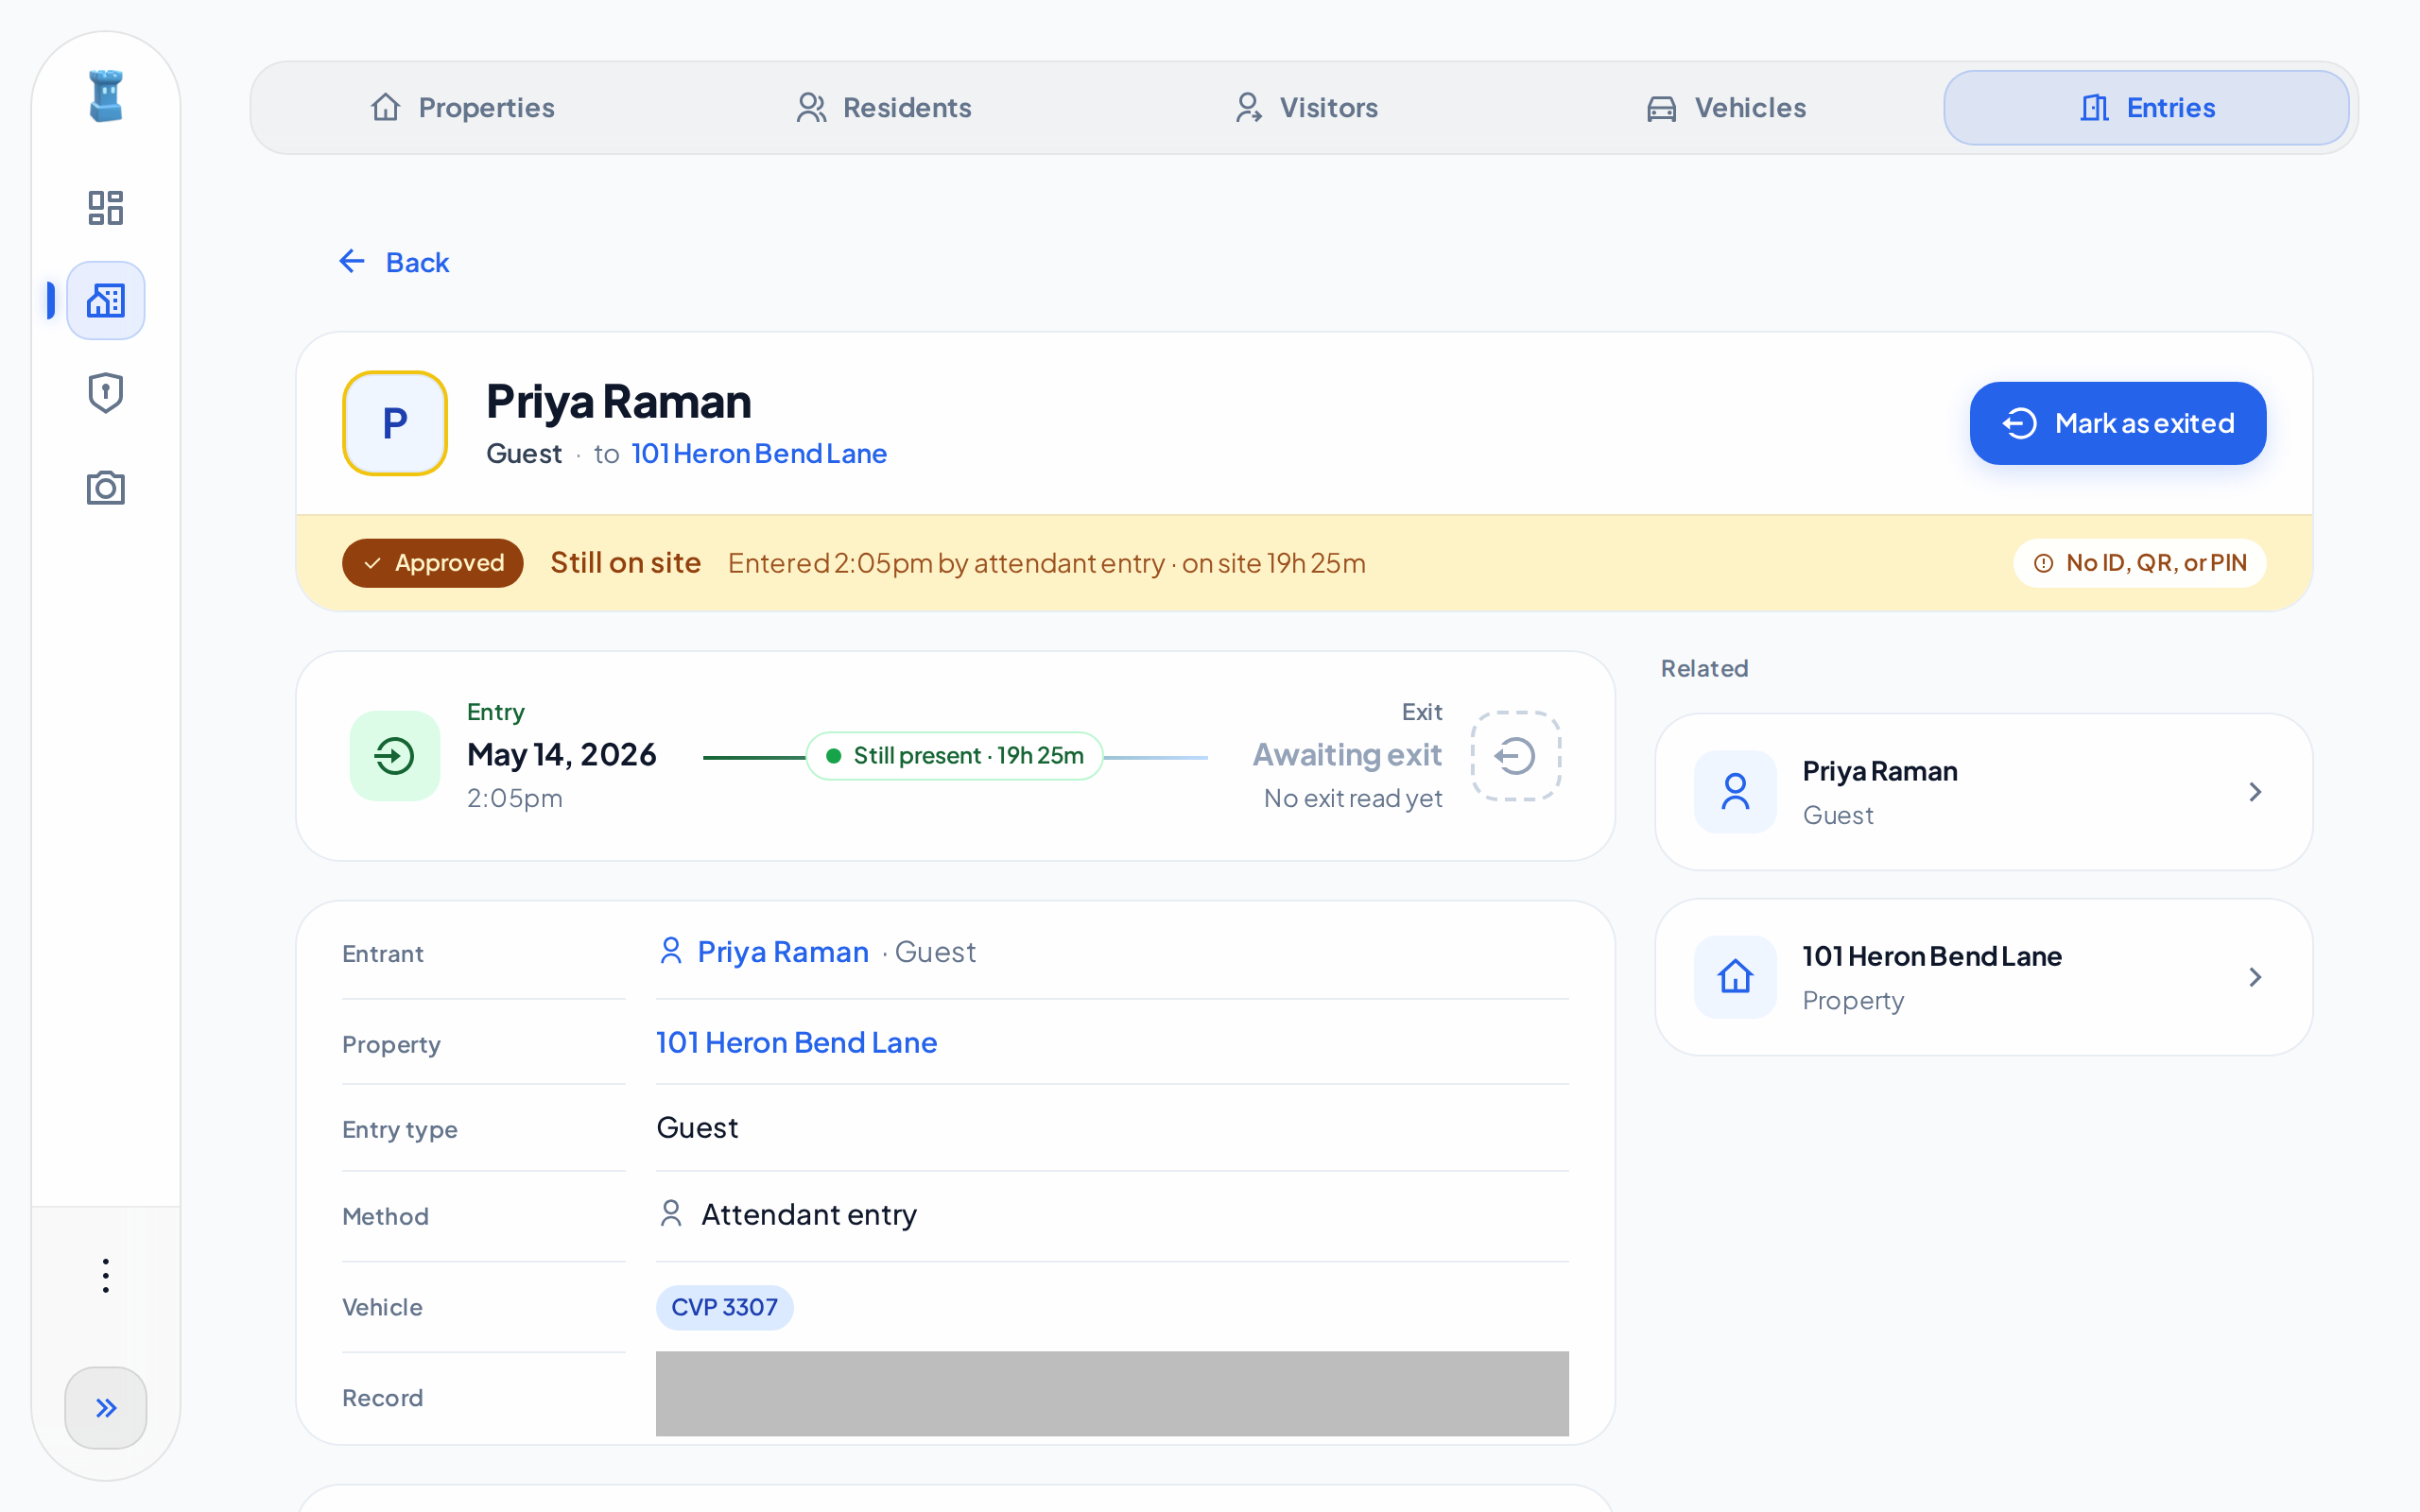Switch to the Vehicles tab

coord(1726,108)
